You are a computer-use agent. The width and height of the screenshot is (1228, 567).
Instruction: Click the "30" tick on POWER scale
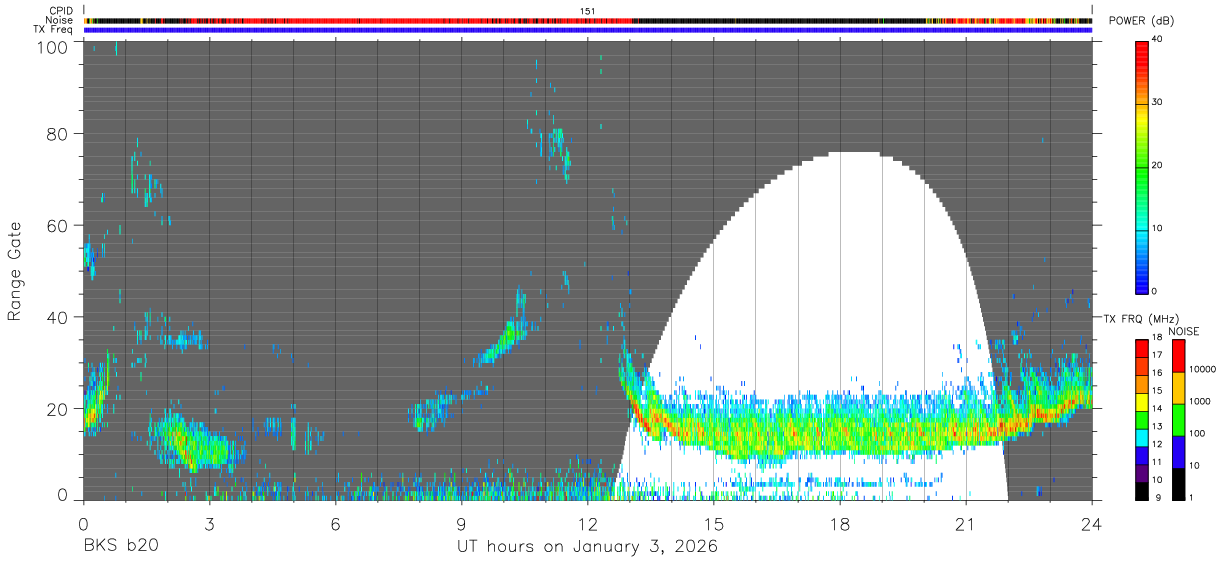pos(1156,102)
